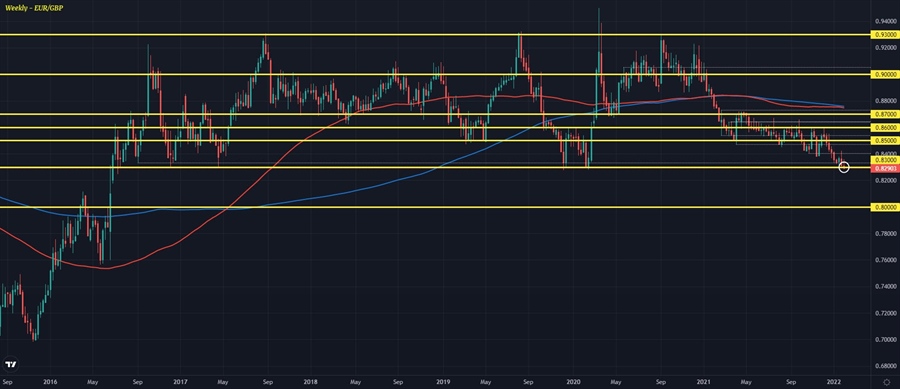Click the 2017 label on time axis
900x389 pixels.
coord(180,381)
